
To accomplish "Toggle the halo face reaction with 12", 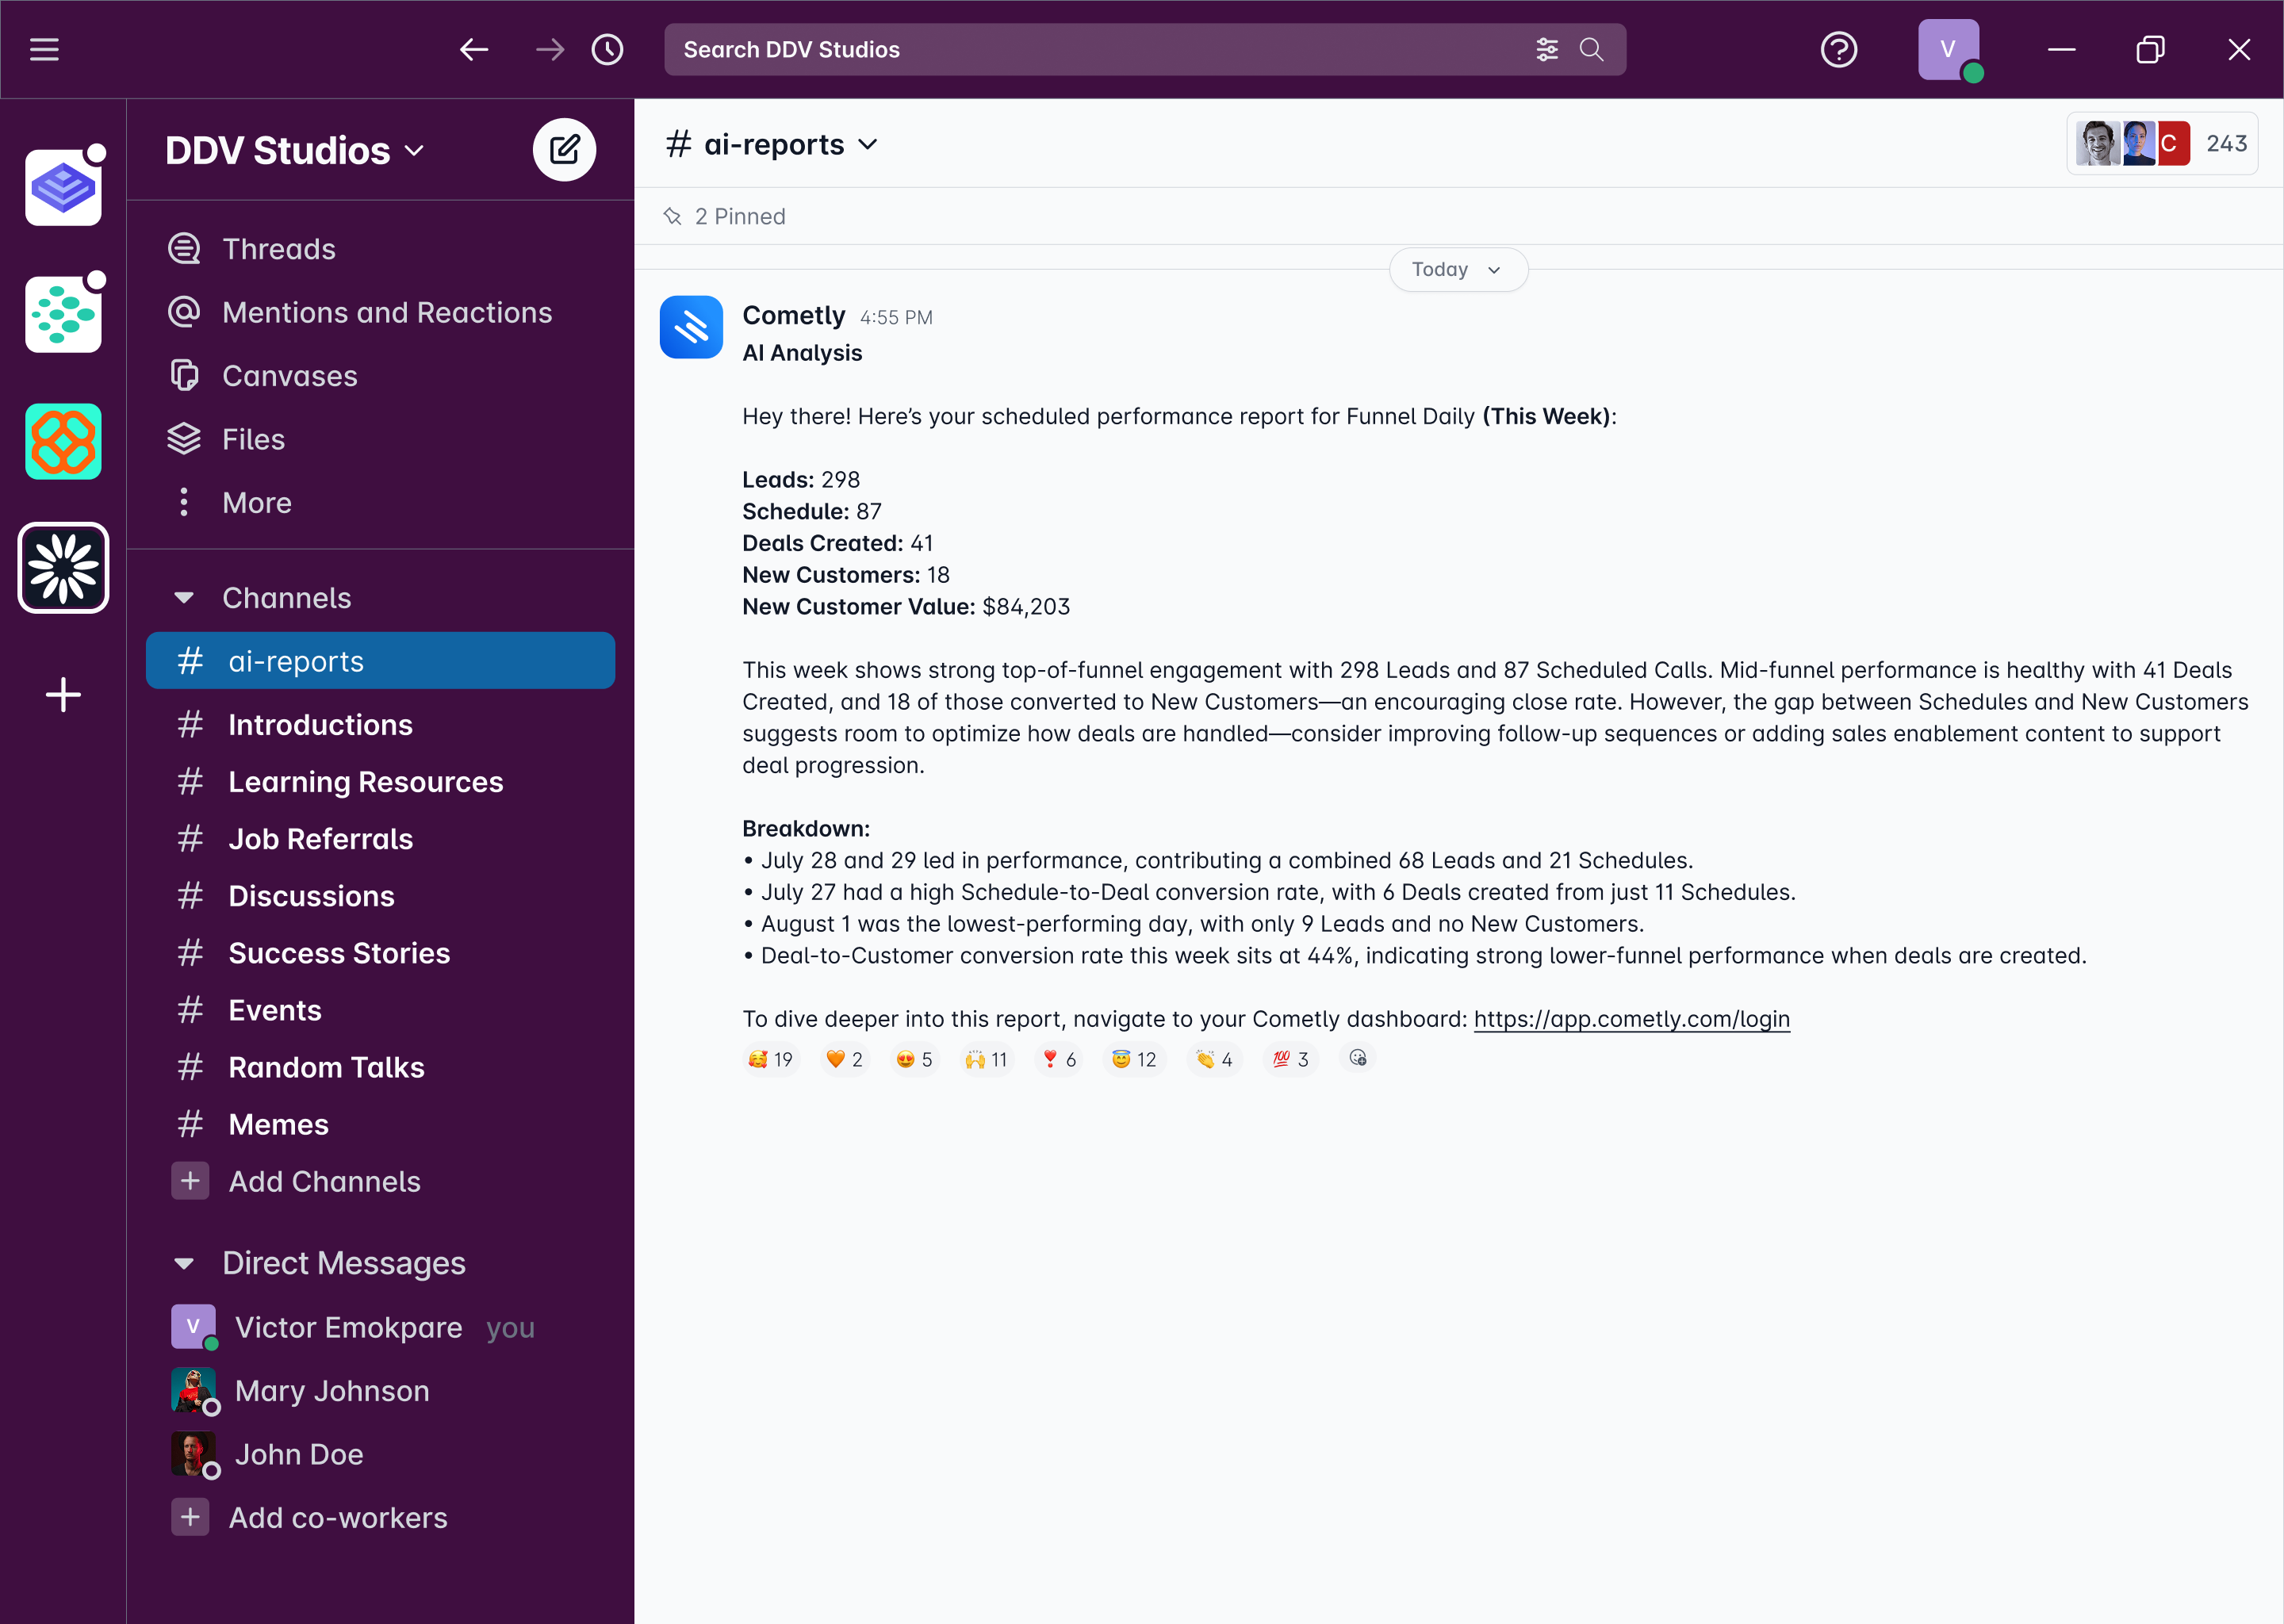I will [1134, 1059].
